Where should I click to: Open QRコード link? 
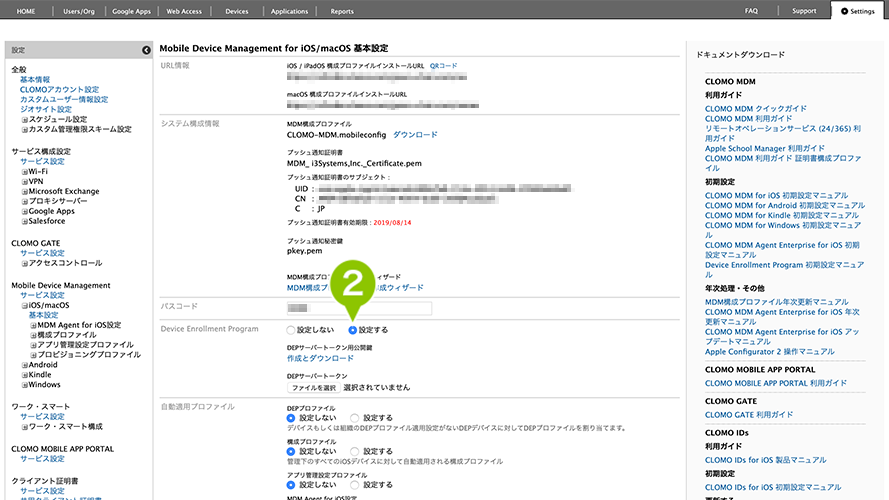click(443, 66)
